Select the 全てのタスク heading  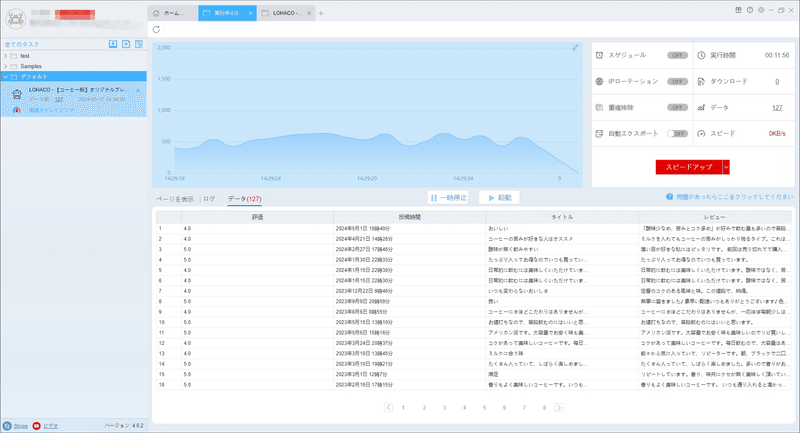coord(22,44)
